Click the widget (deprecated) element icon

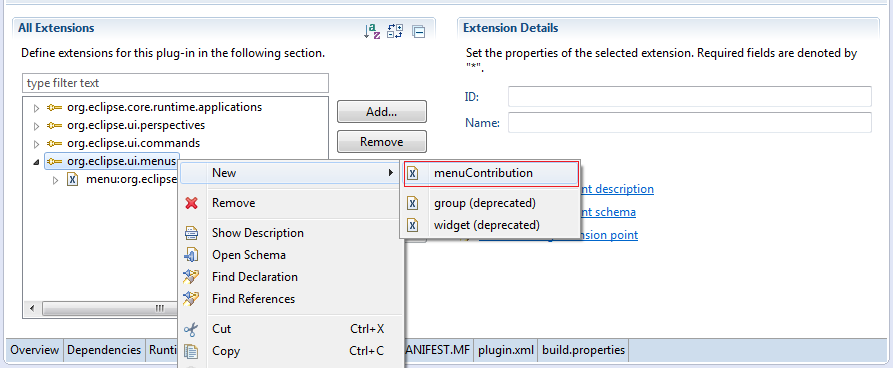pyautogui.click(x=413, y=225)
